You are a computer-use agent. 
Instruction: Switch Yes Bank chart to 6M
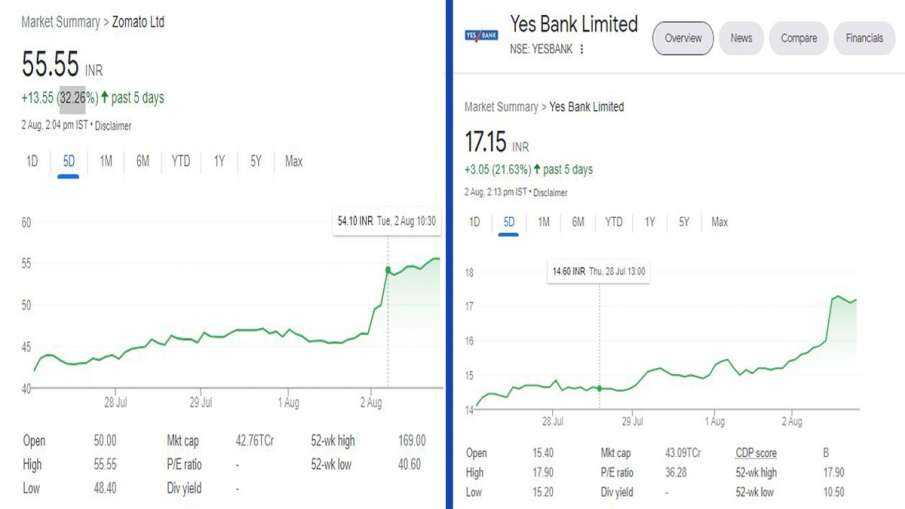578,222
